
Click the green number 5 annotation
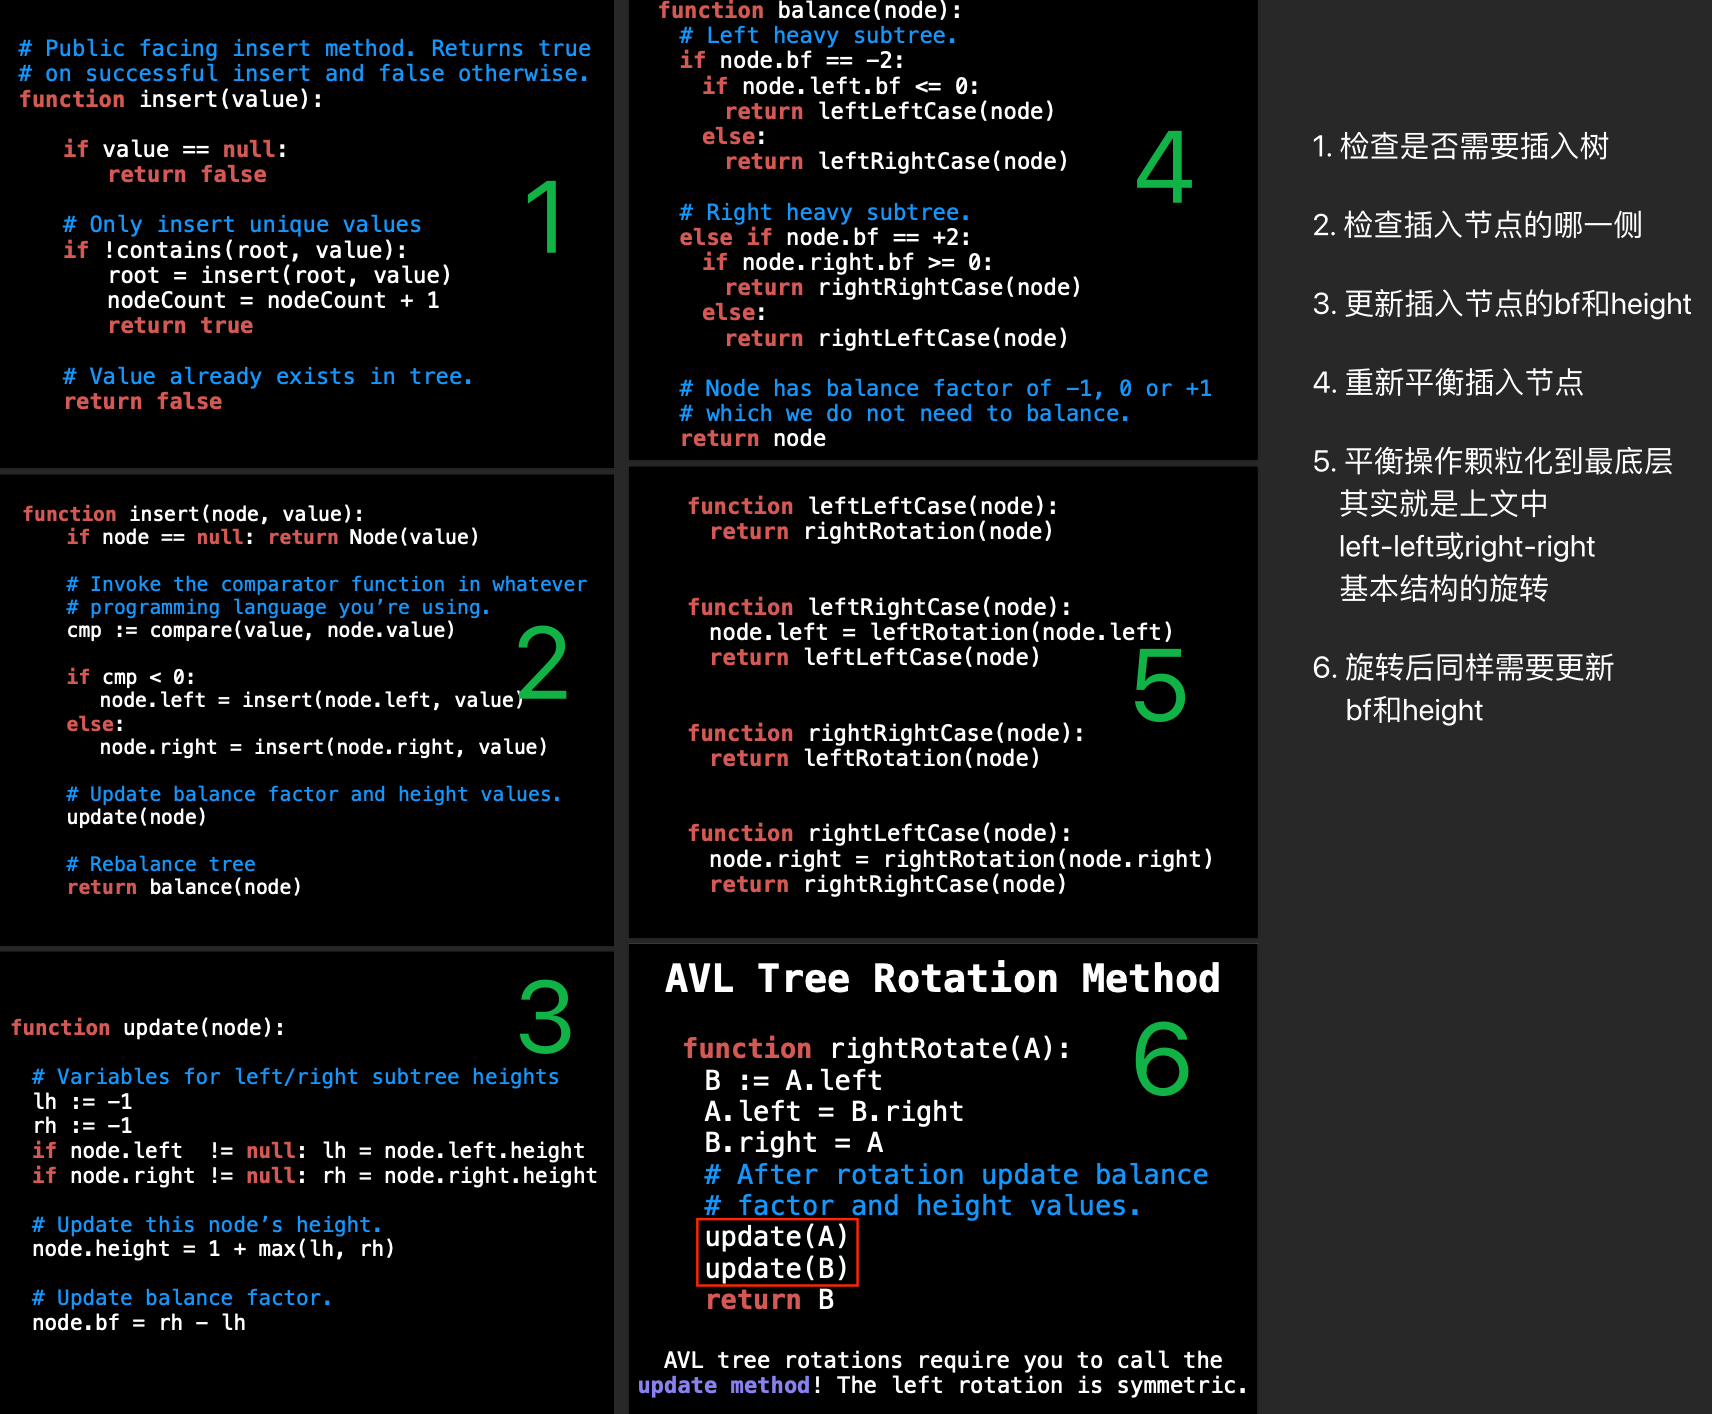[x=1159, y=686]
